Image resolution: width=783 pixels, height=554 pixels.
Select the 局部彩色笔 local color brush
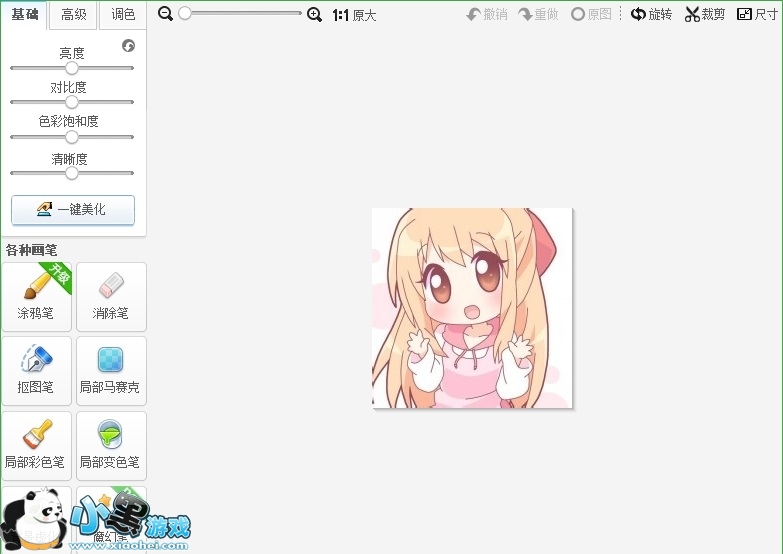(x=37, y=446)
